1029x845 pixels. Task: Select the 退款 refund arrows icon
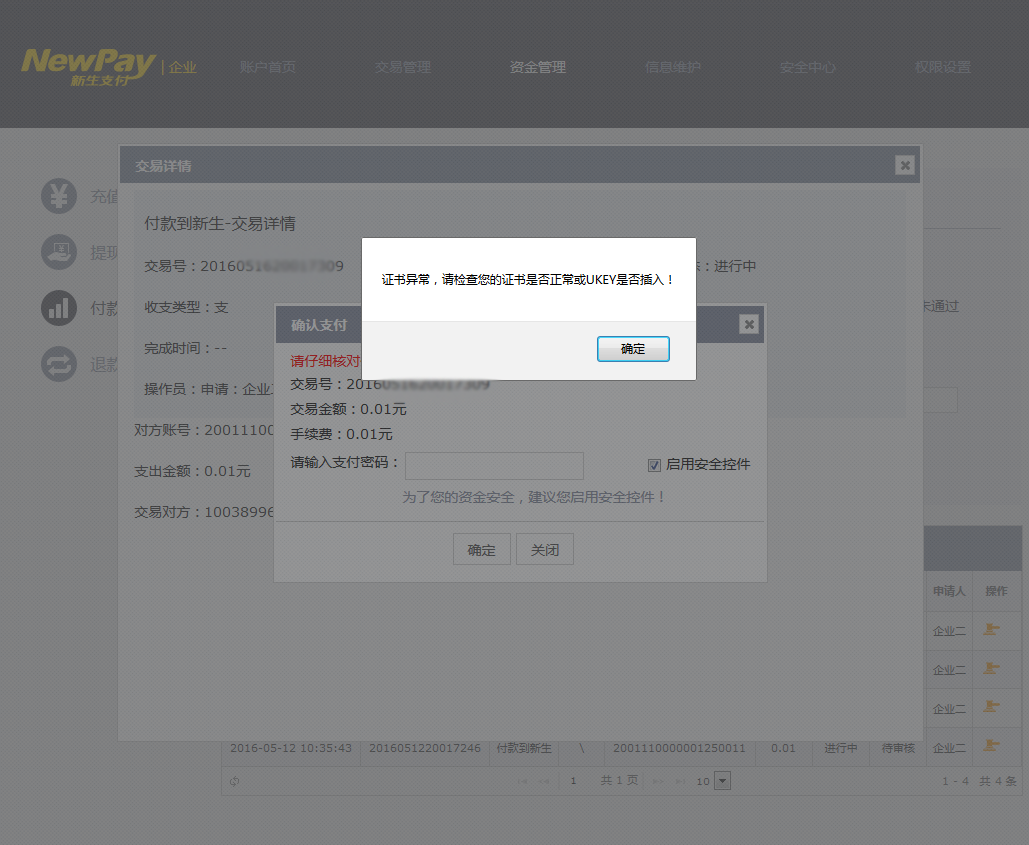click(x=59, y=364)
